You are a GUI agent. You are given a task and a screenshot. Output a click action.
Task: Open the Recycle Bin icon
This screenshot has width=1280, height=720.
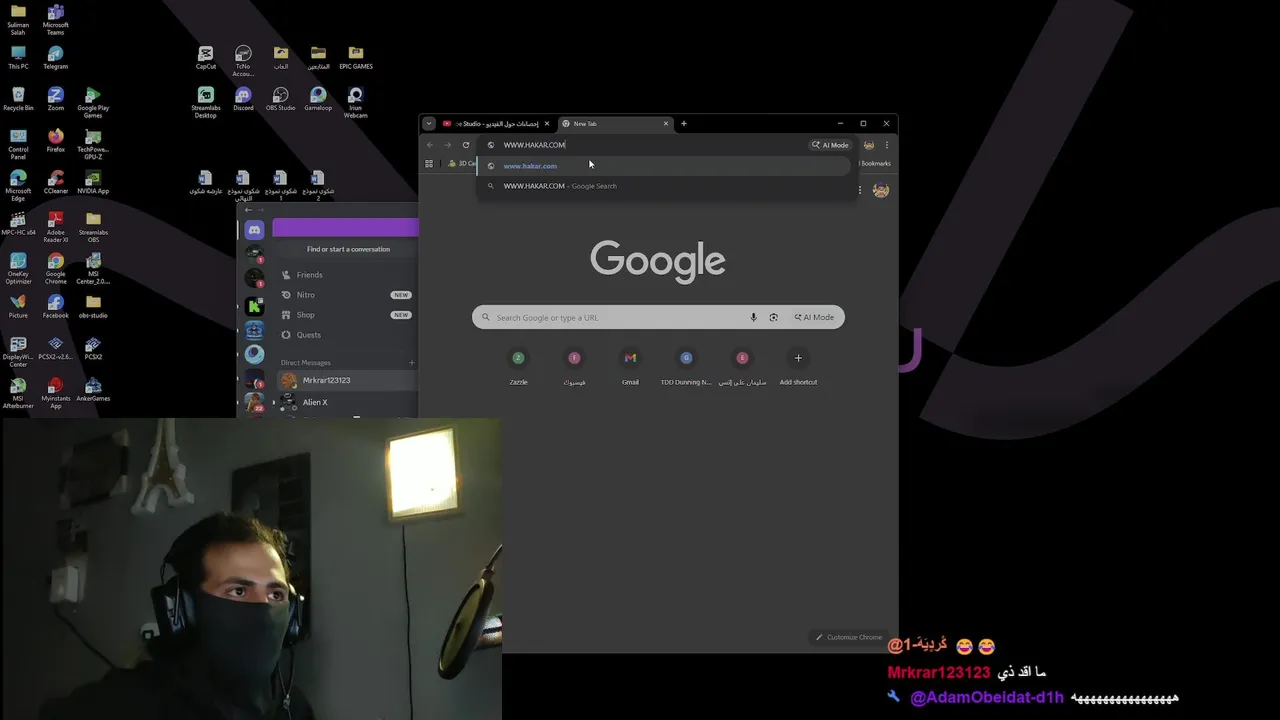pyautogui.click(x=18, y=99)
